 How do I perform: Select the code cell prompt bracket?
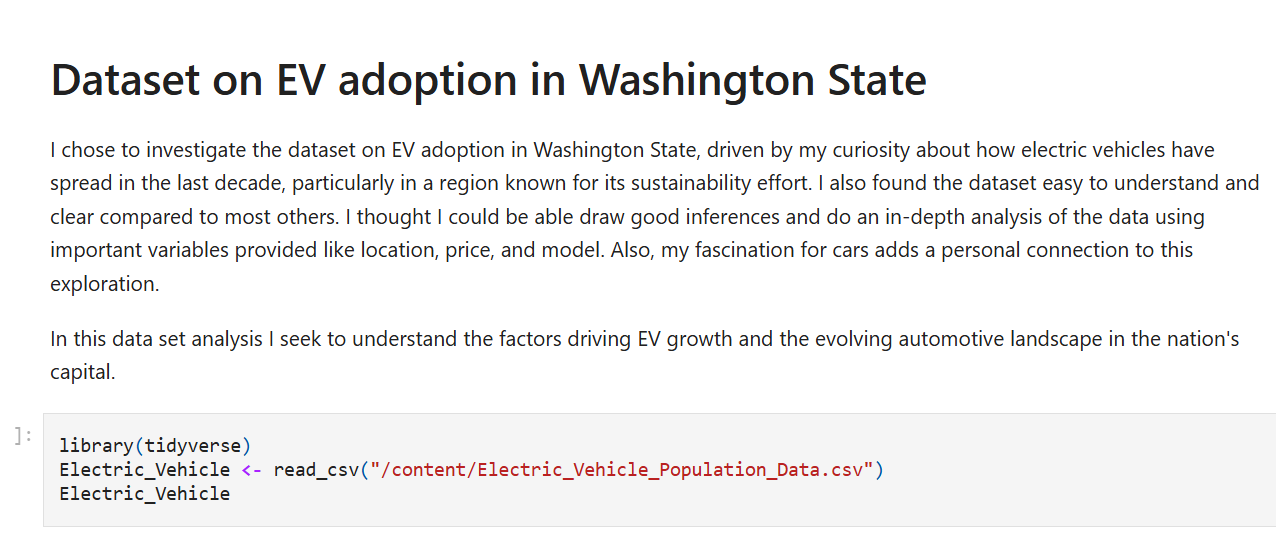click(24, 435)
